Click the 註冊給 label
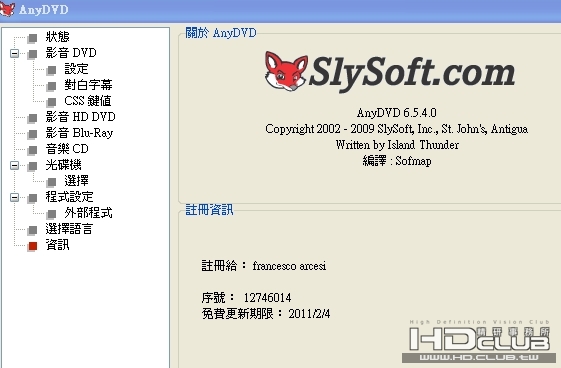 coord(224,266)
